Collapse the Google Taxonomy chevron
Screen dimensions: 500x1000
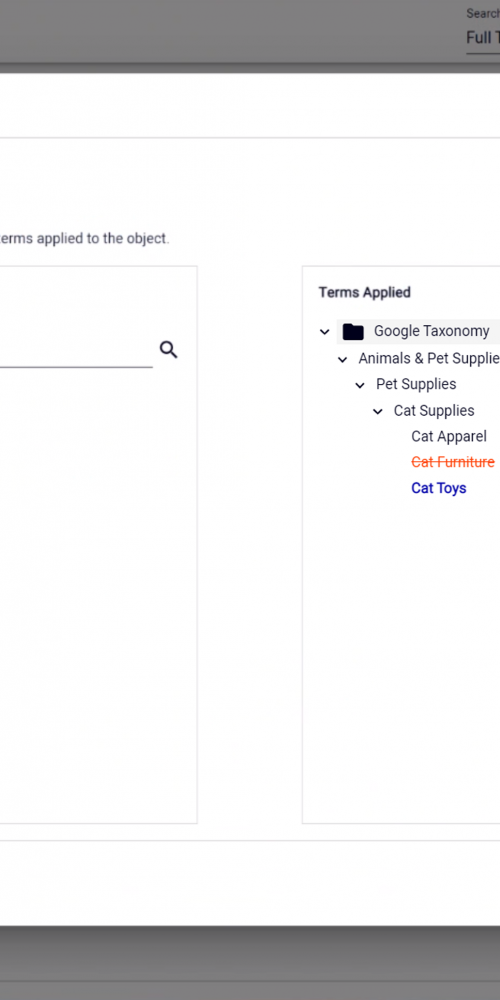[325, 332]
